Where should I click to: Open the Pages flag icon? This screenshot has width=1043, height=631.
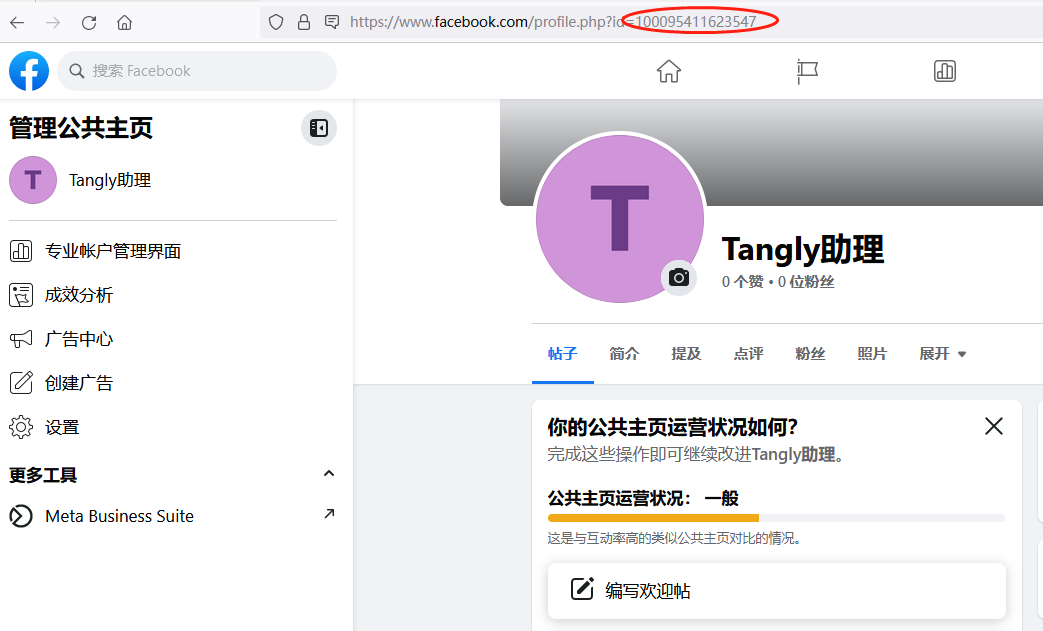[x=807, y=71]
